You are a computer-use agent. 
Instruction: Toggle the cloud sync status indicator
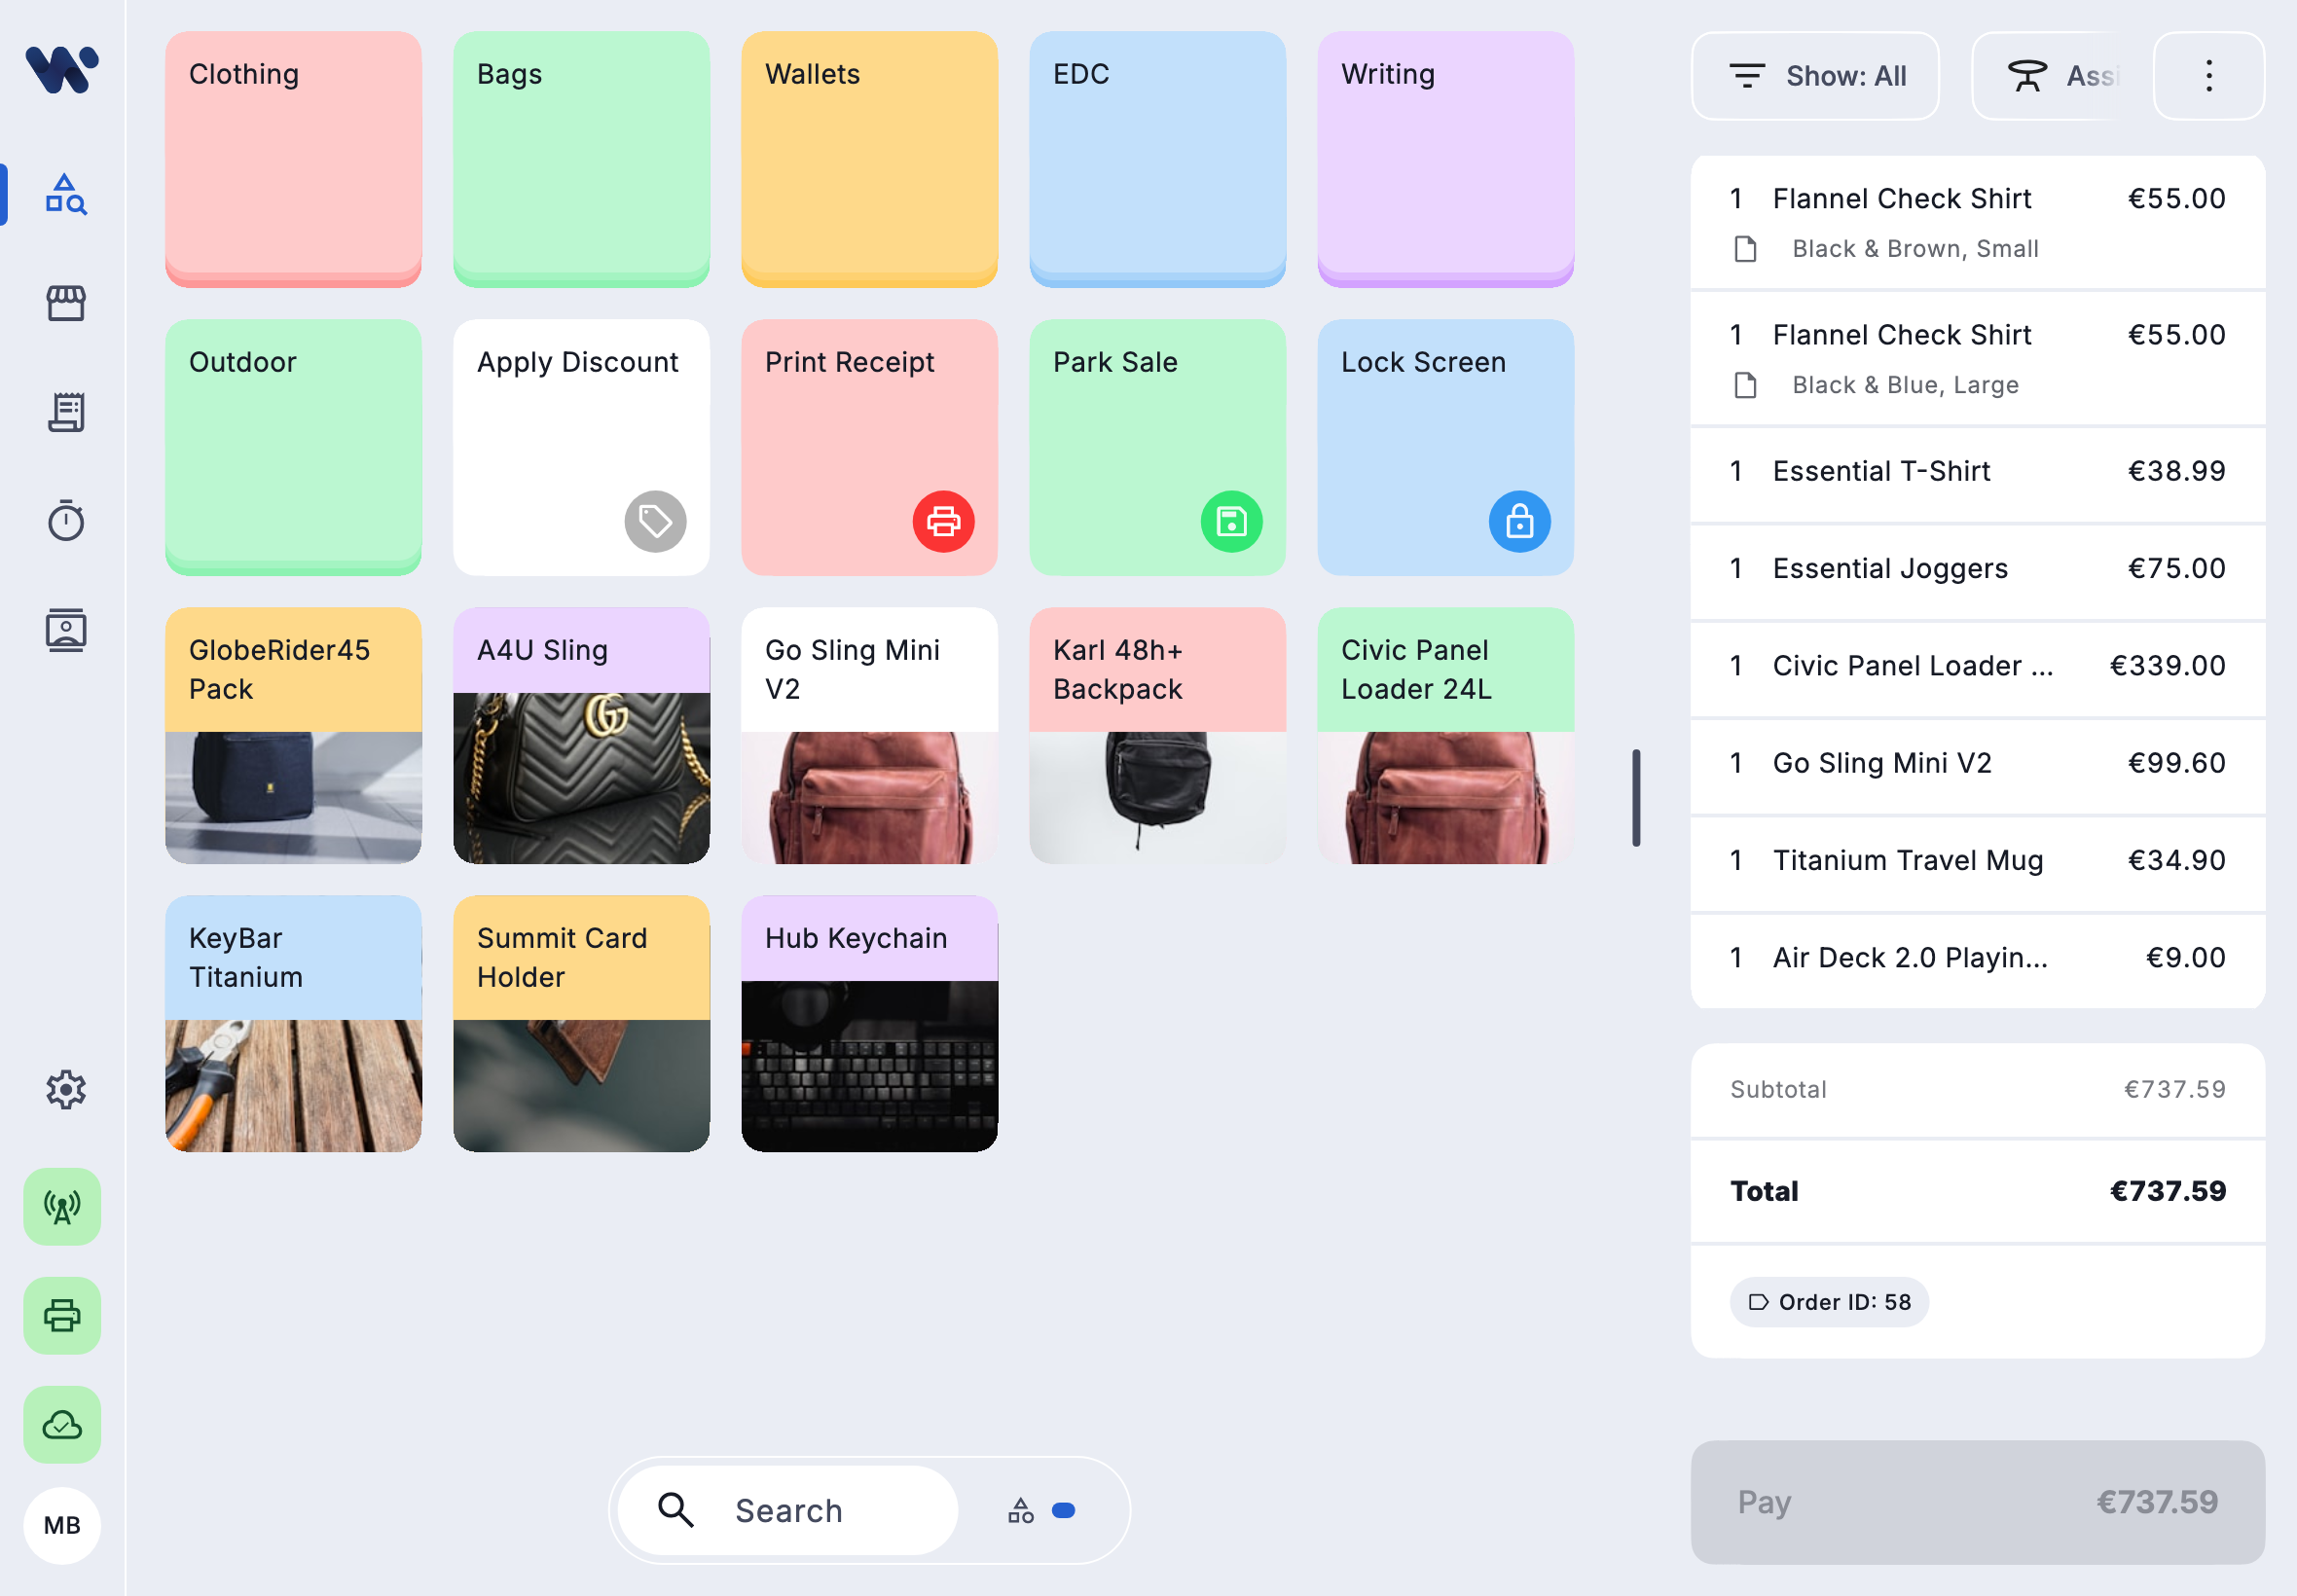[61, 1425]
